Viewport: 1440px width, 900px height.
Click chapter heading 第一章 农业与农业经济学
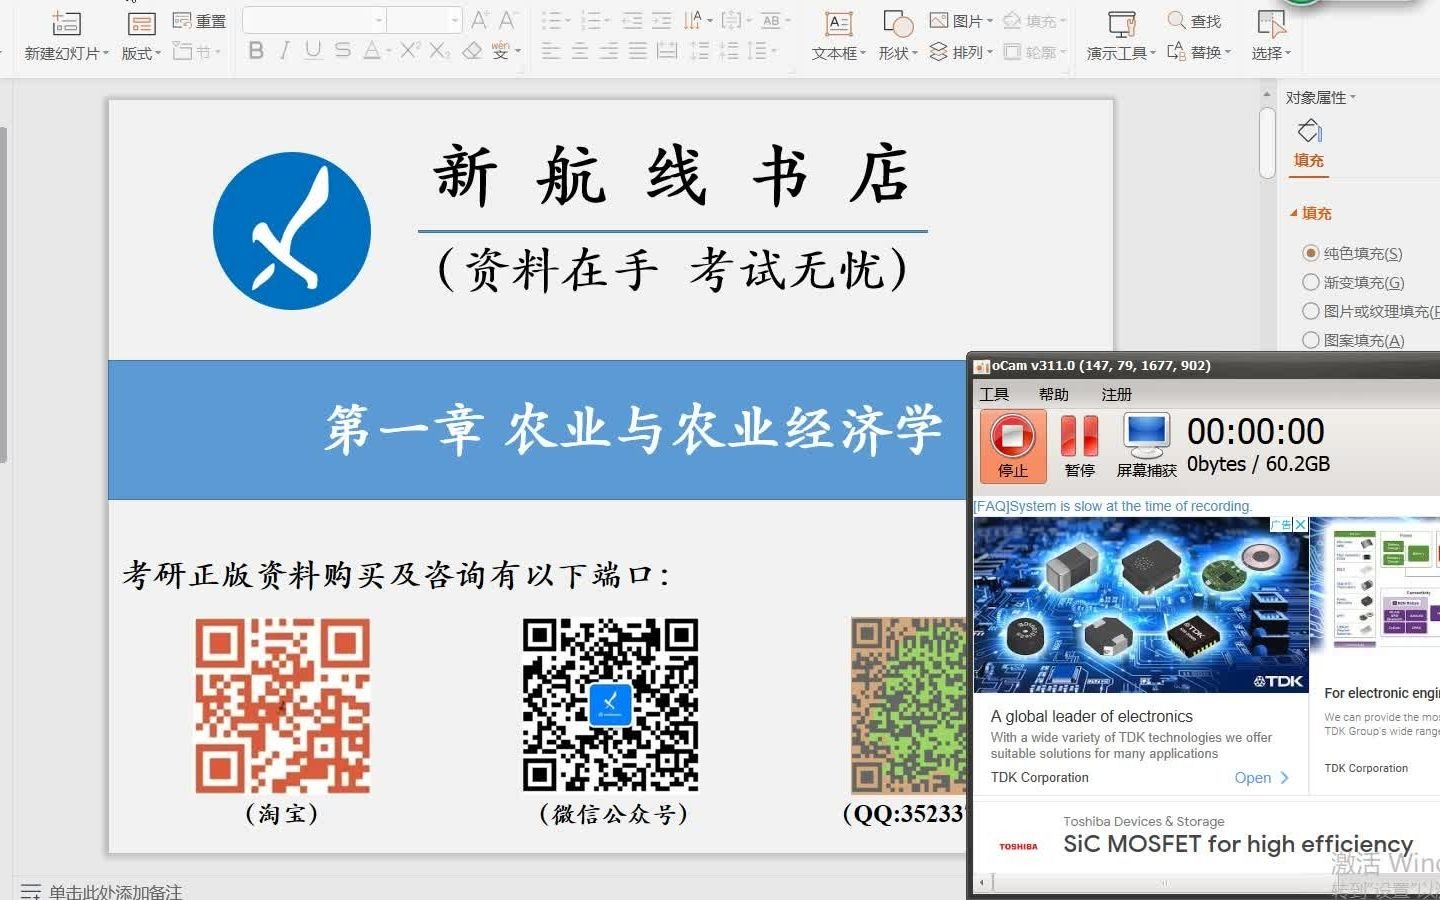click(x=634, y=430)
